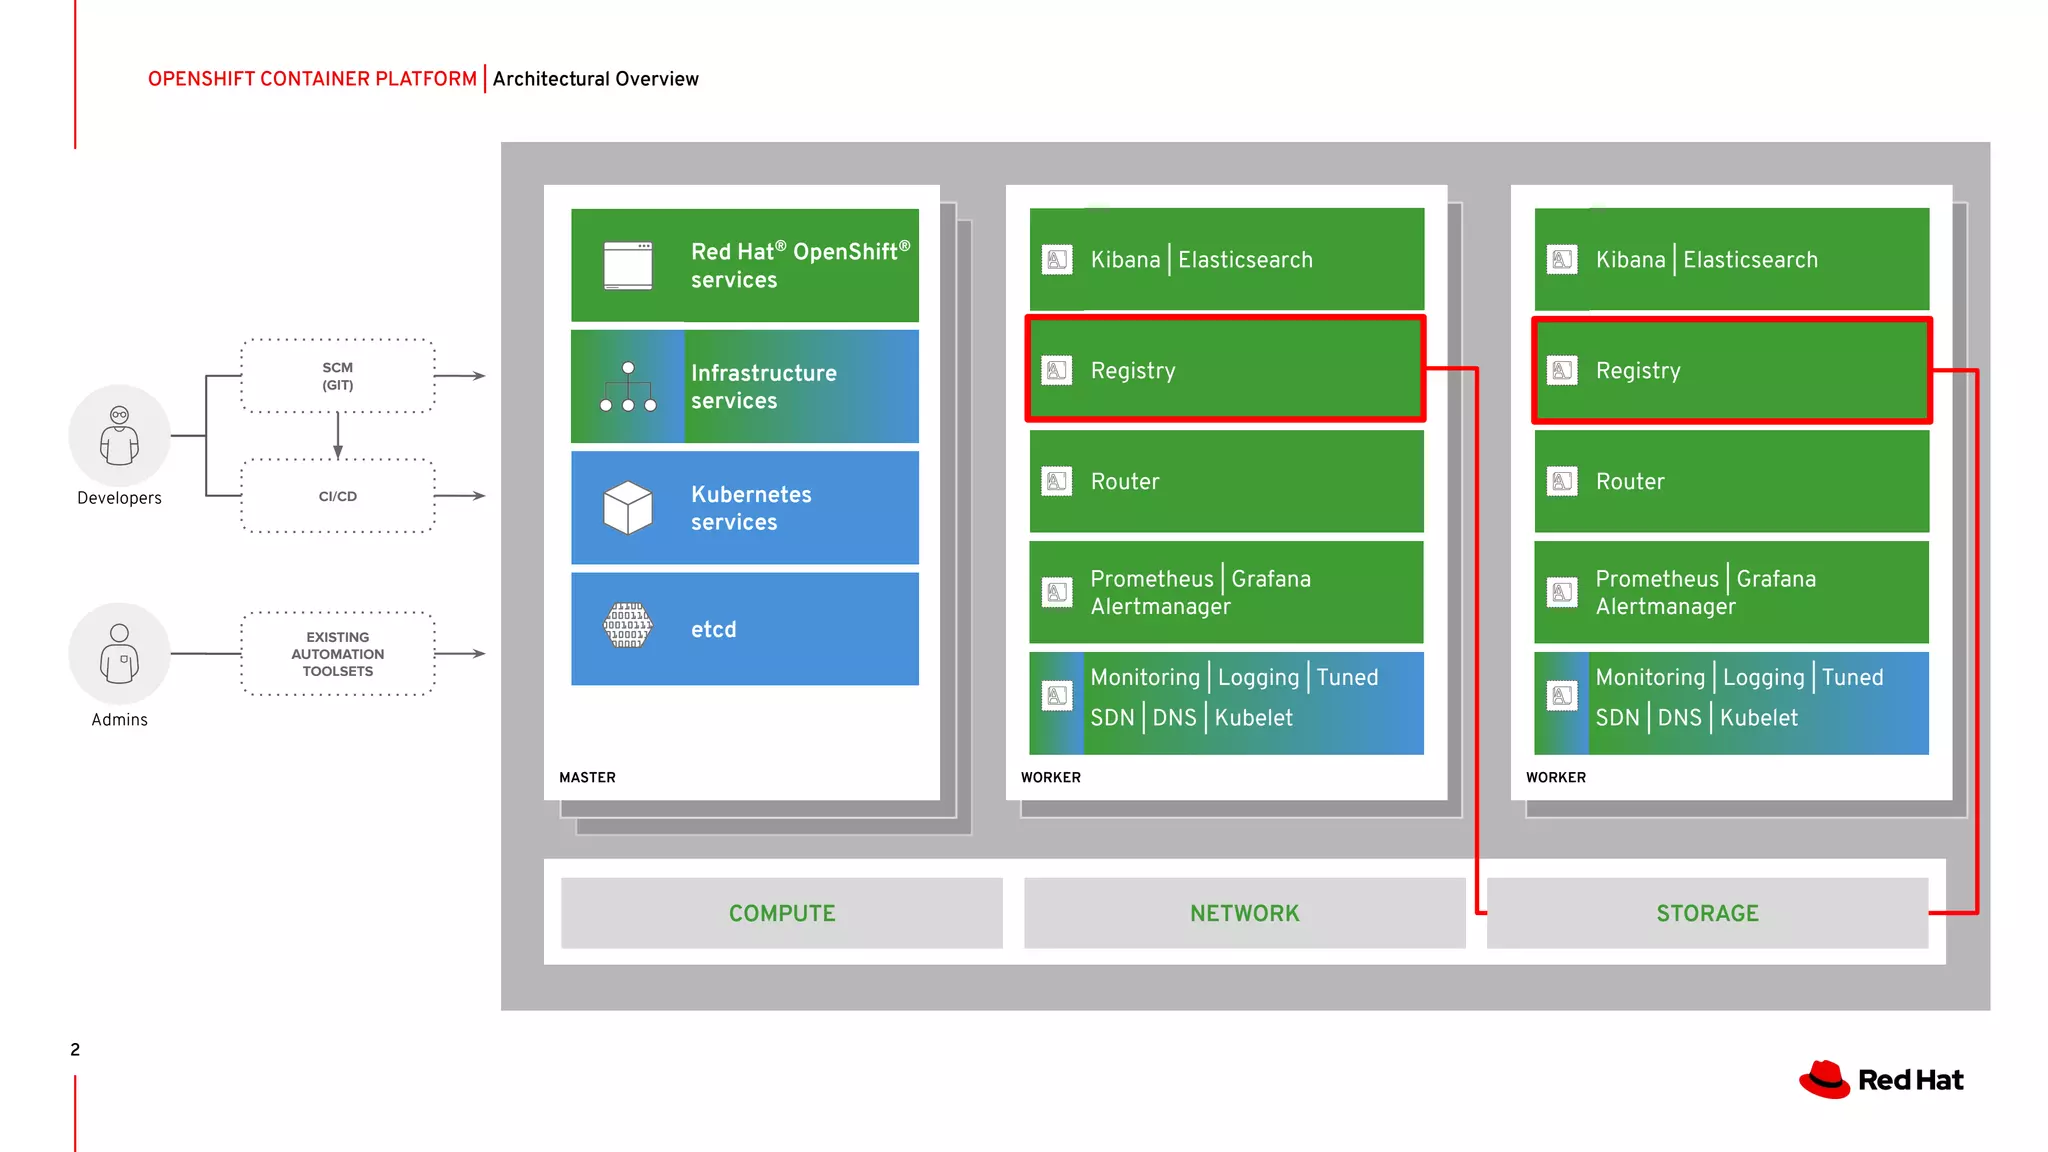Click the second worker's Kibana icon

tap(1562, 259)
